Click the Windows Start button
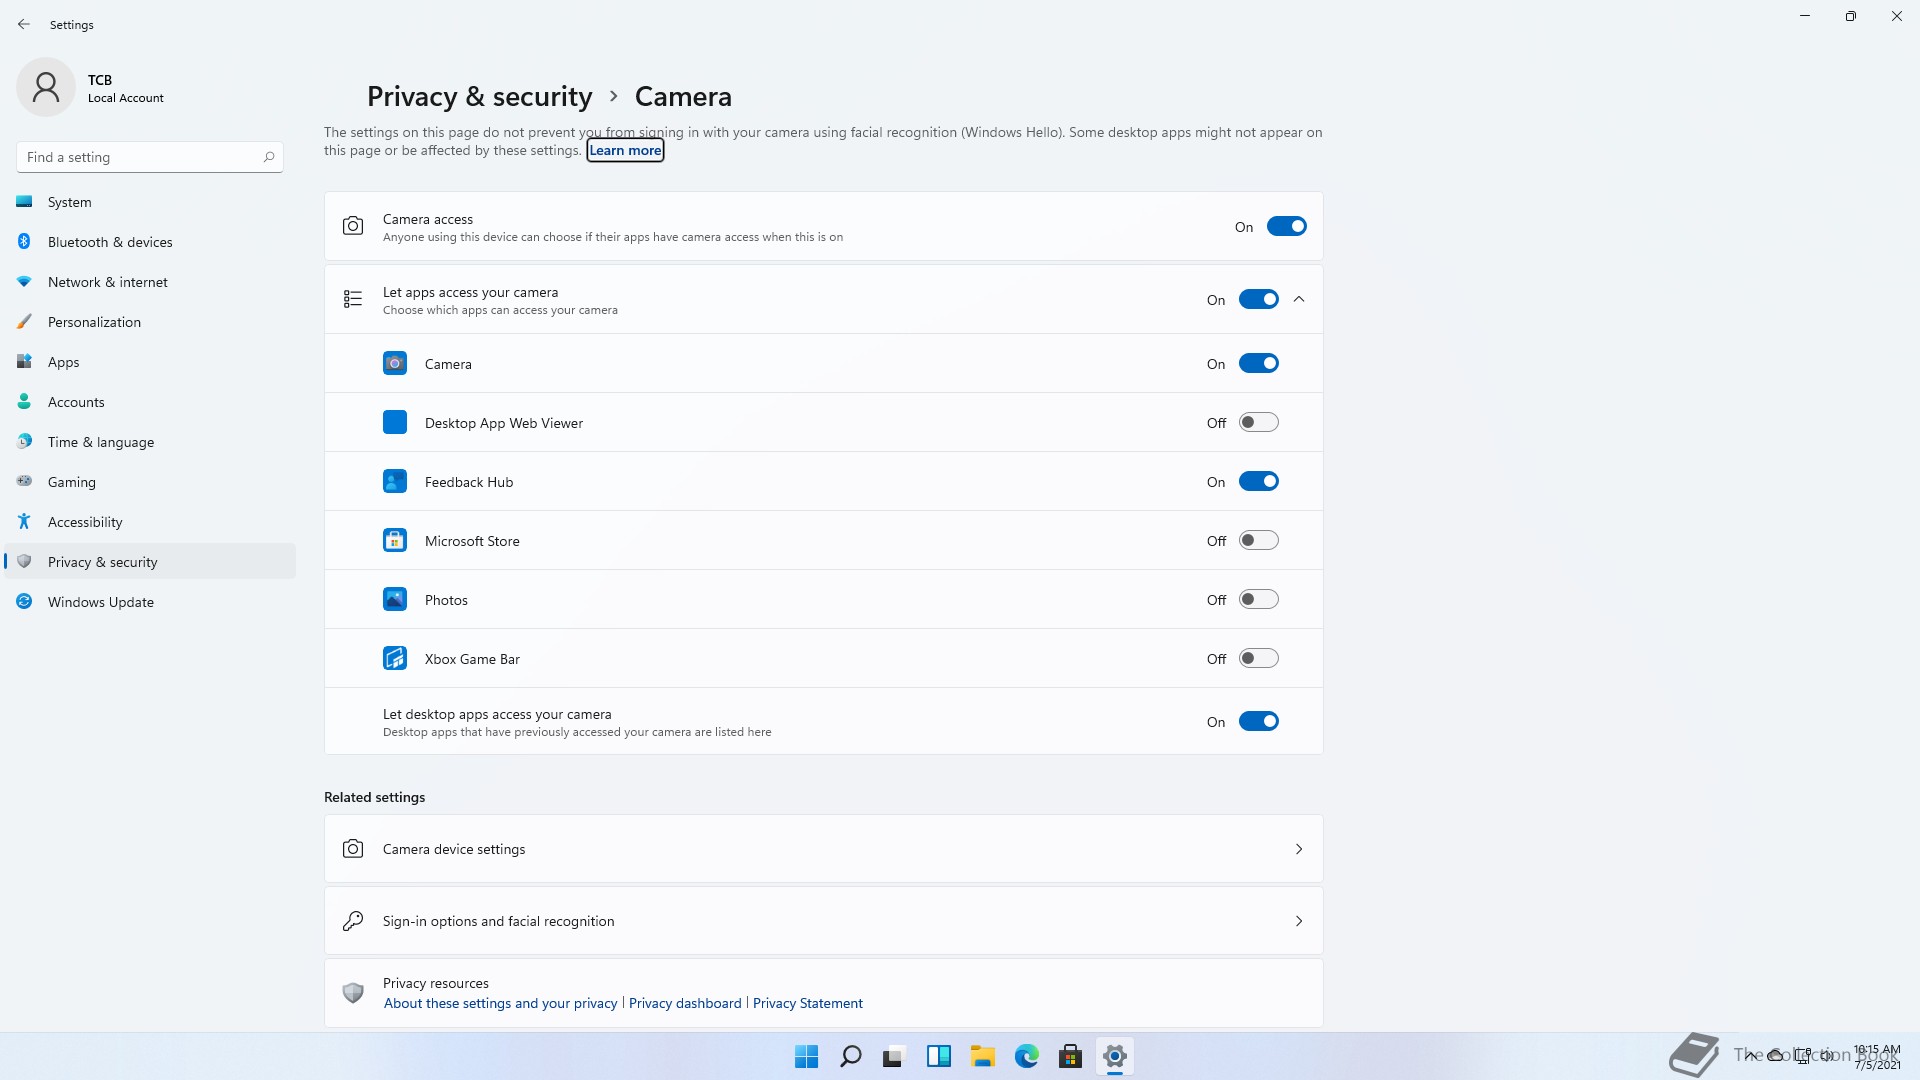Image resolution: width=1920 pixels, height=1080 pixels. pyautogui.click(x=806, y=1056)
